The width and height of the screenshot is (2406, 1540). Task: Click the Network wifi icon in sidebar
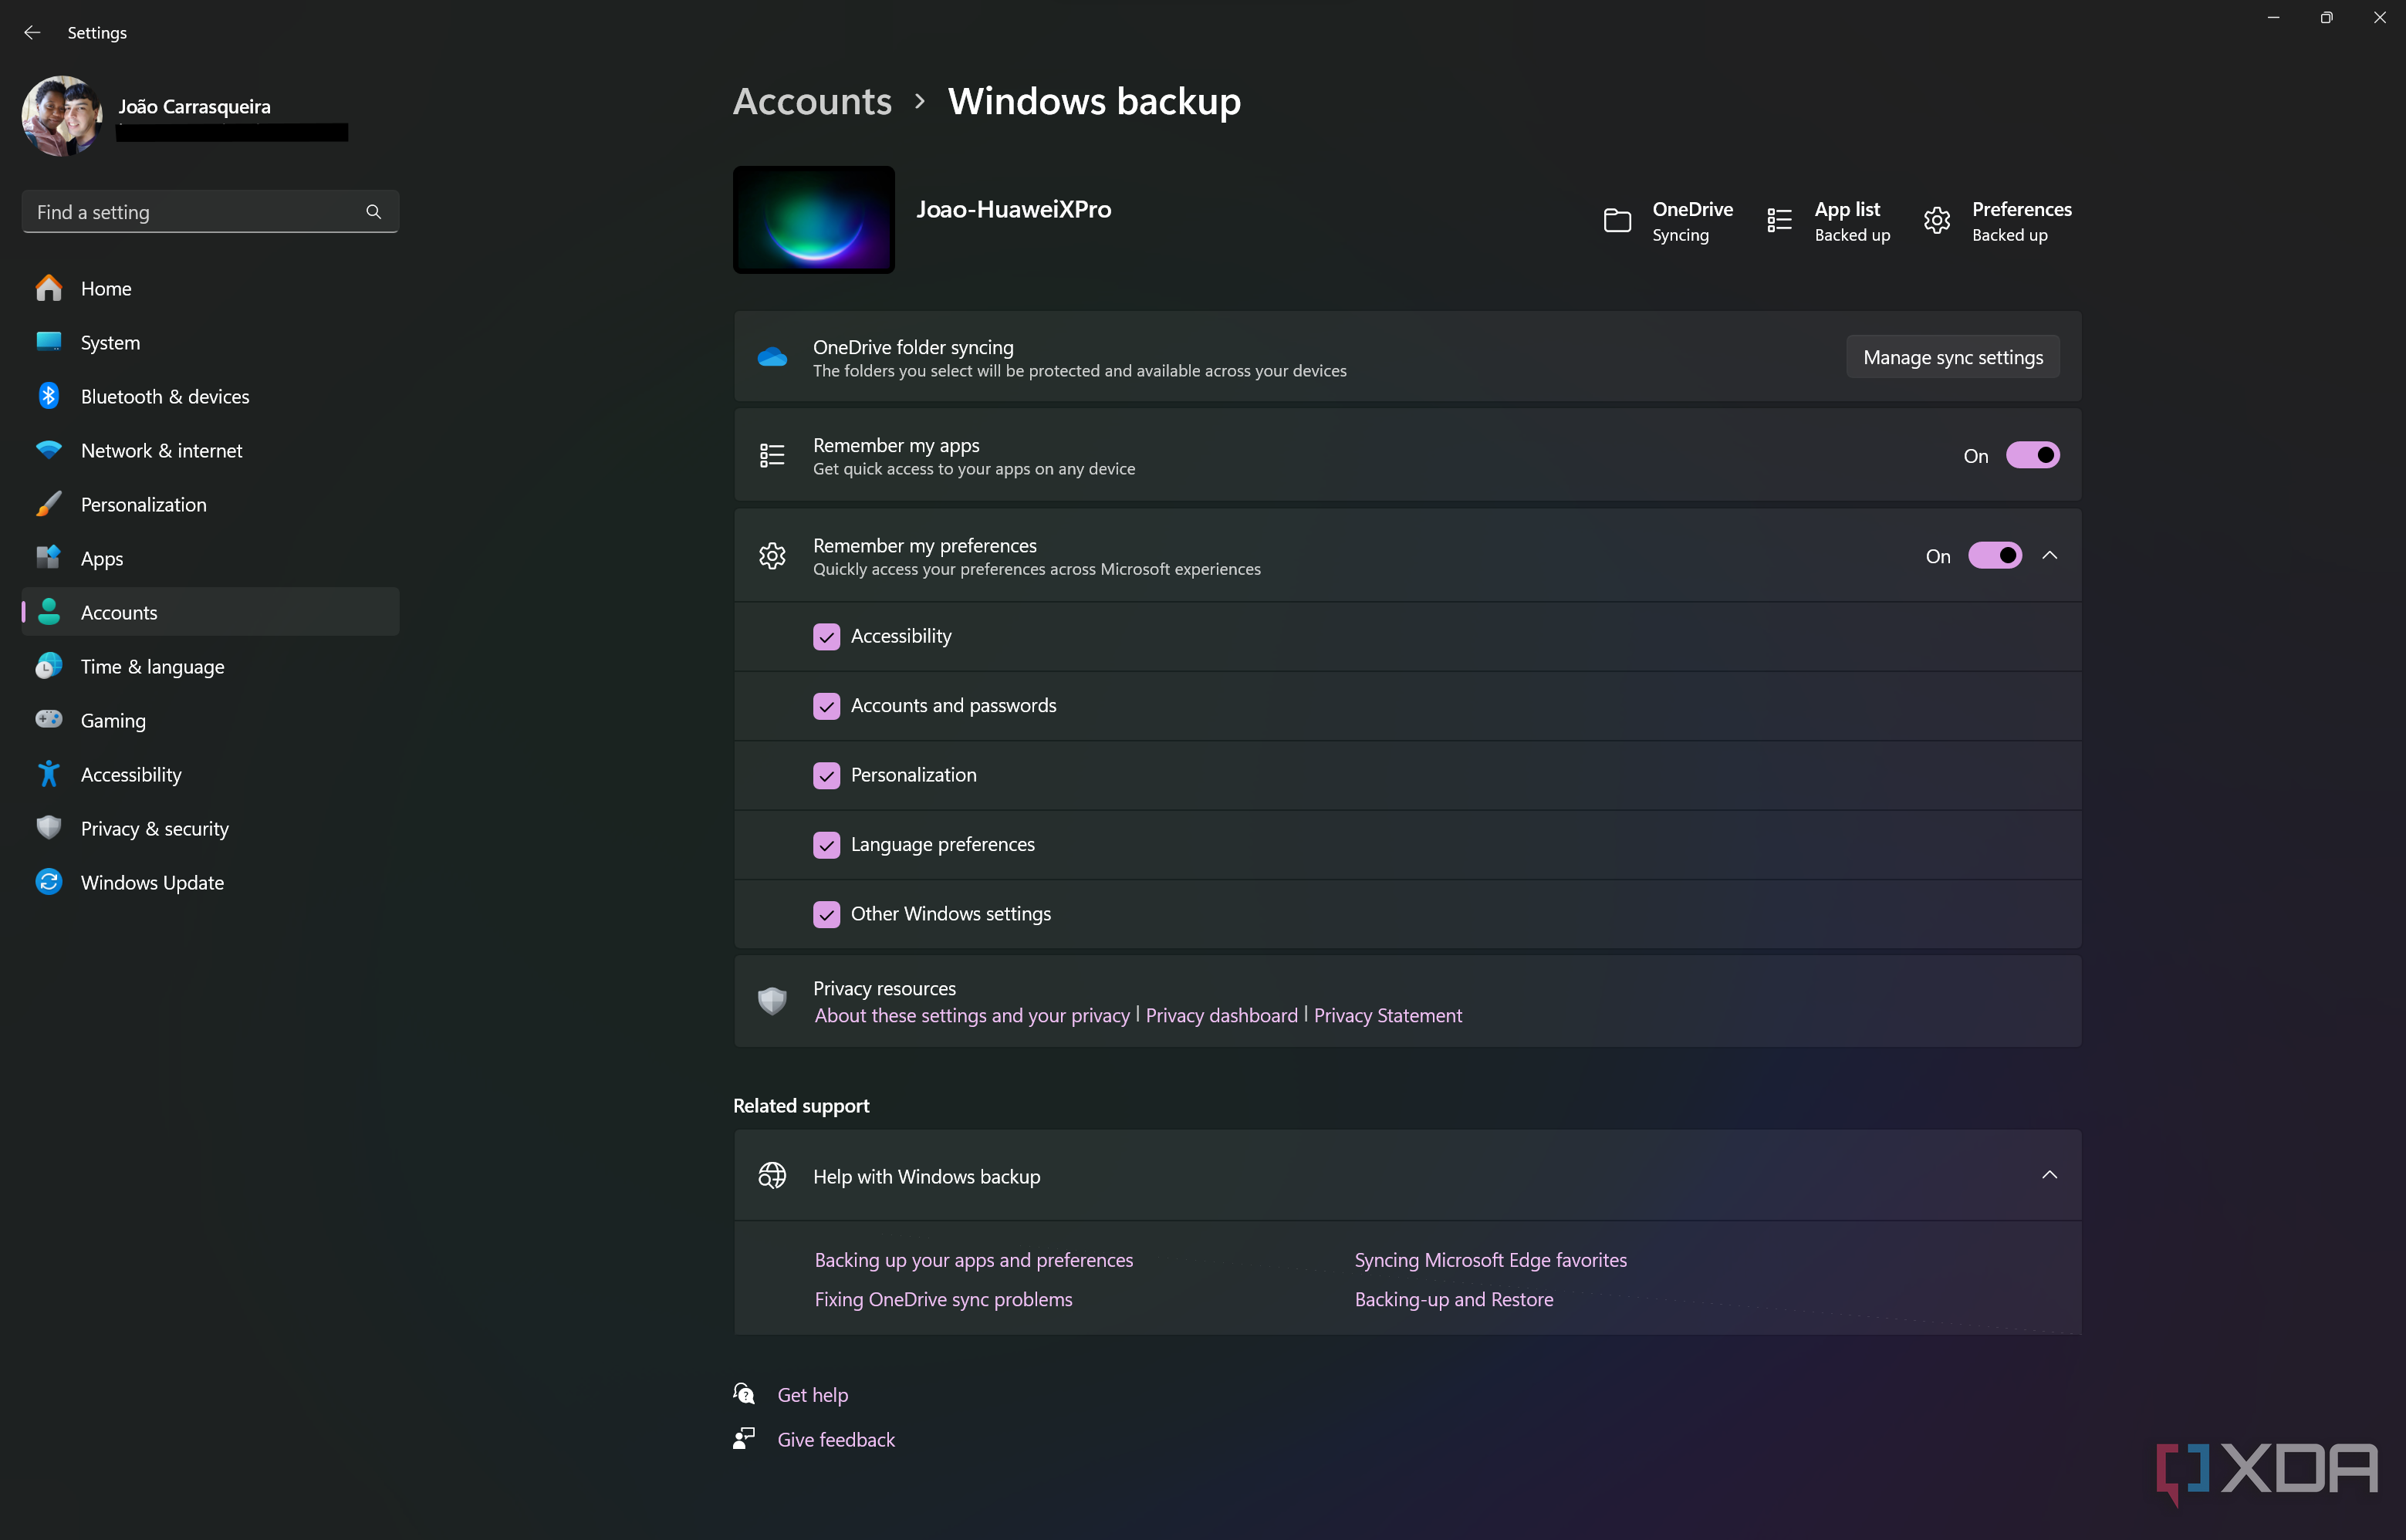pos(49,450)
